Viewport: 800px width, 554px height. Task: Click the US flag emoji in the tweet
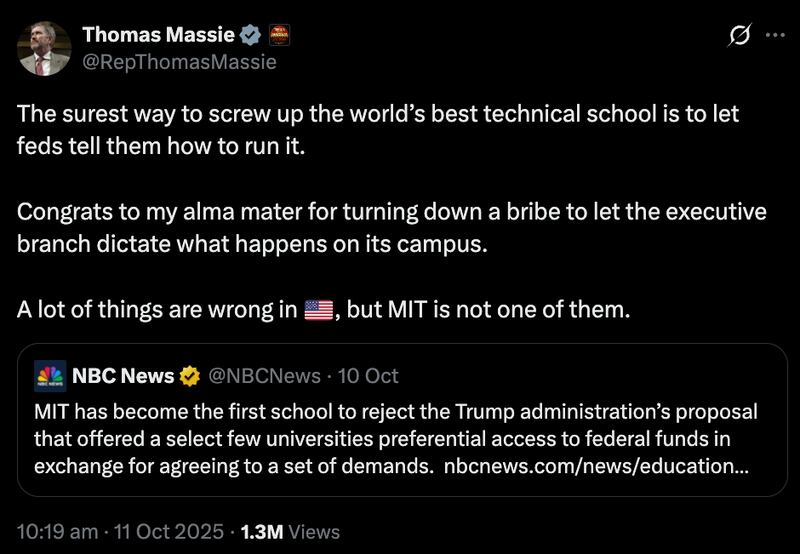[317, 309]
